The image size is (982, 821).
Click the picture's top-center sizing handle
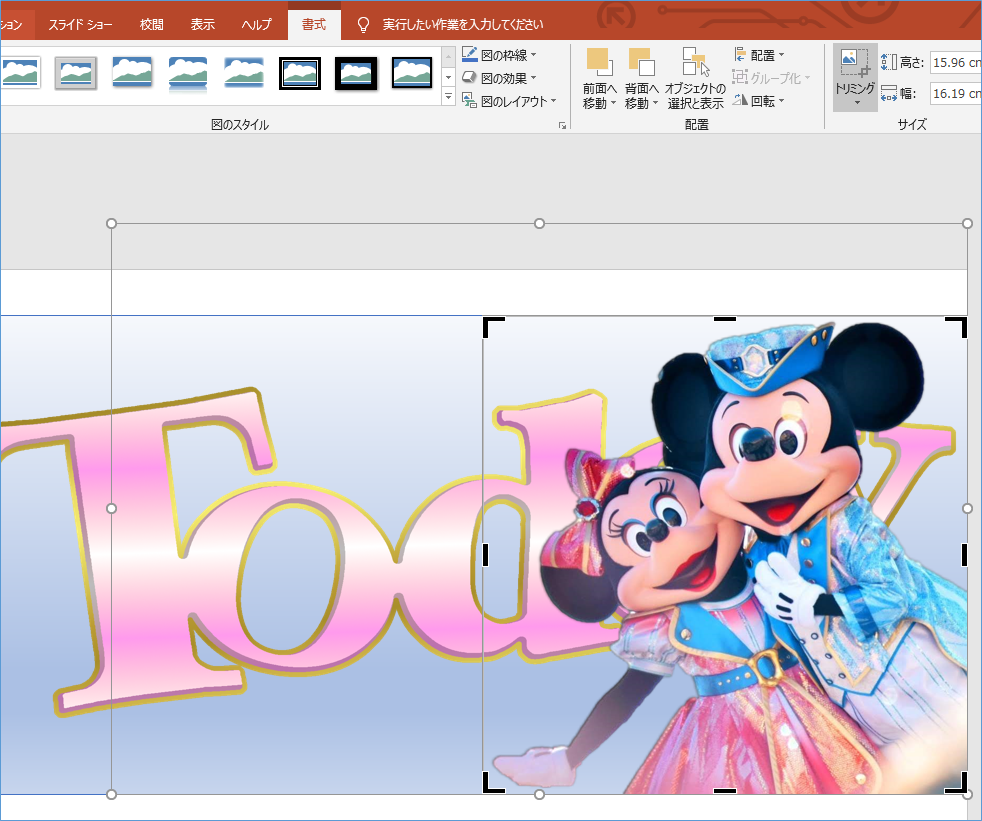tap(539, 224)
